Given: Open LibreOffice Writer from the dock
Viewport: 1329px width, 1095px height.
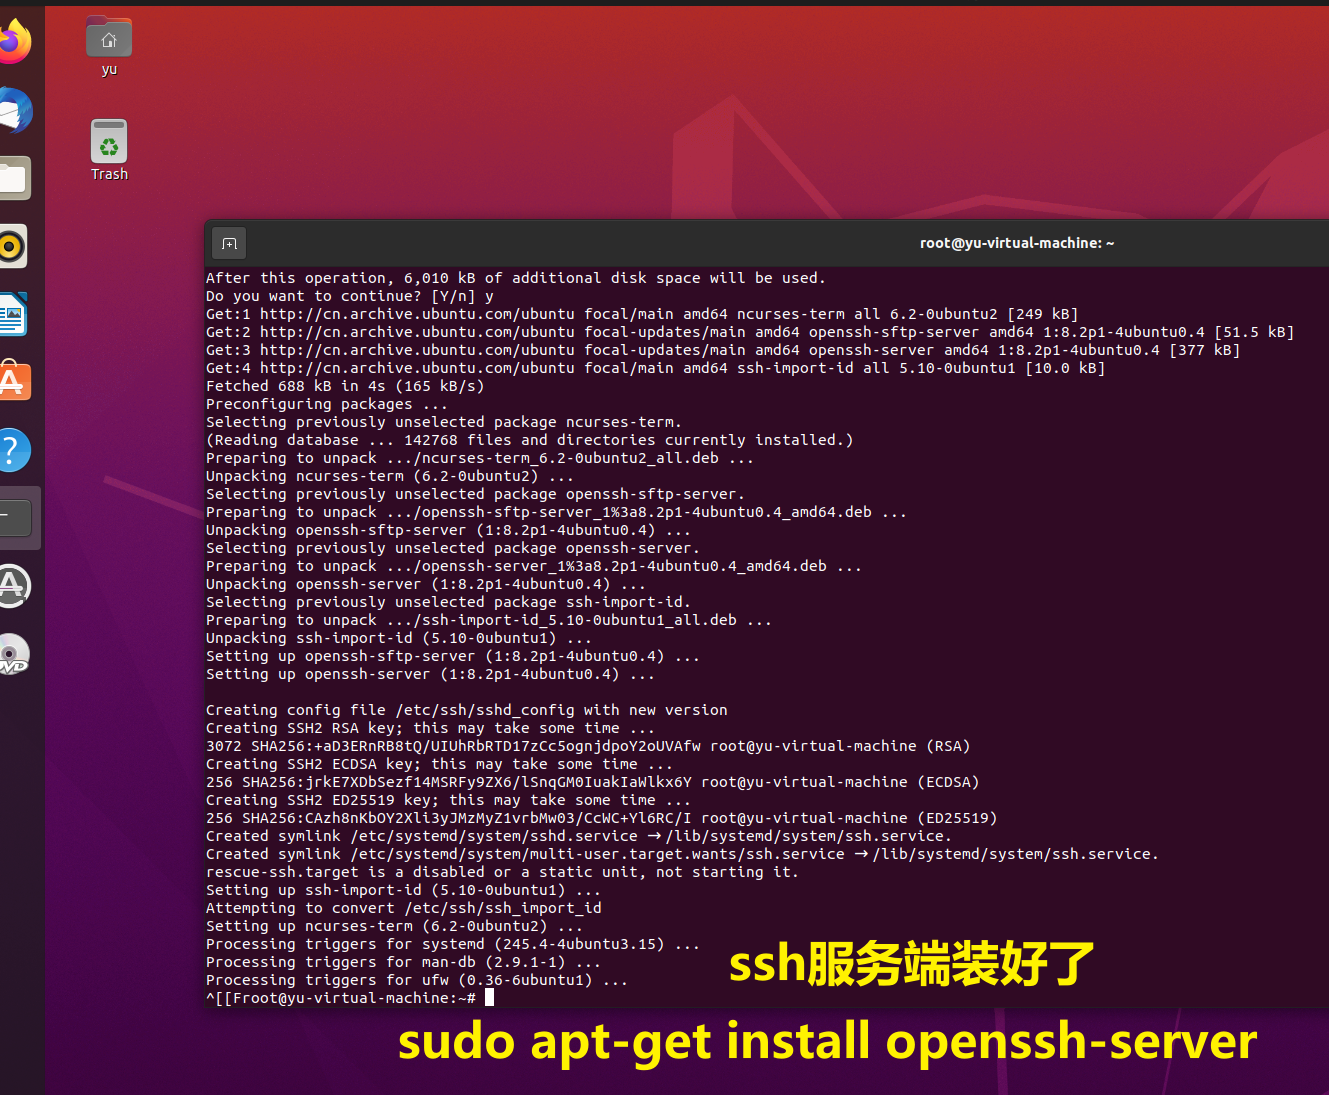Looking at the screenshot, I should click(13, 315).
